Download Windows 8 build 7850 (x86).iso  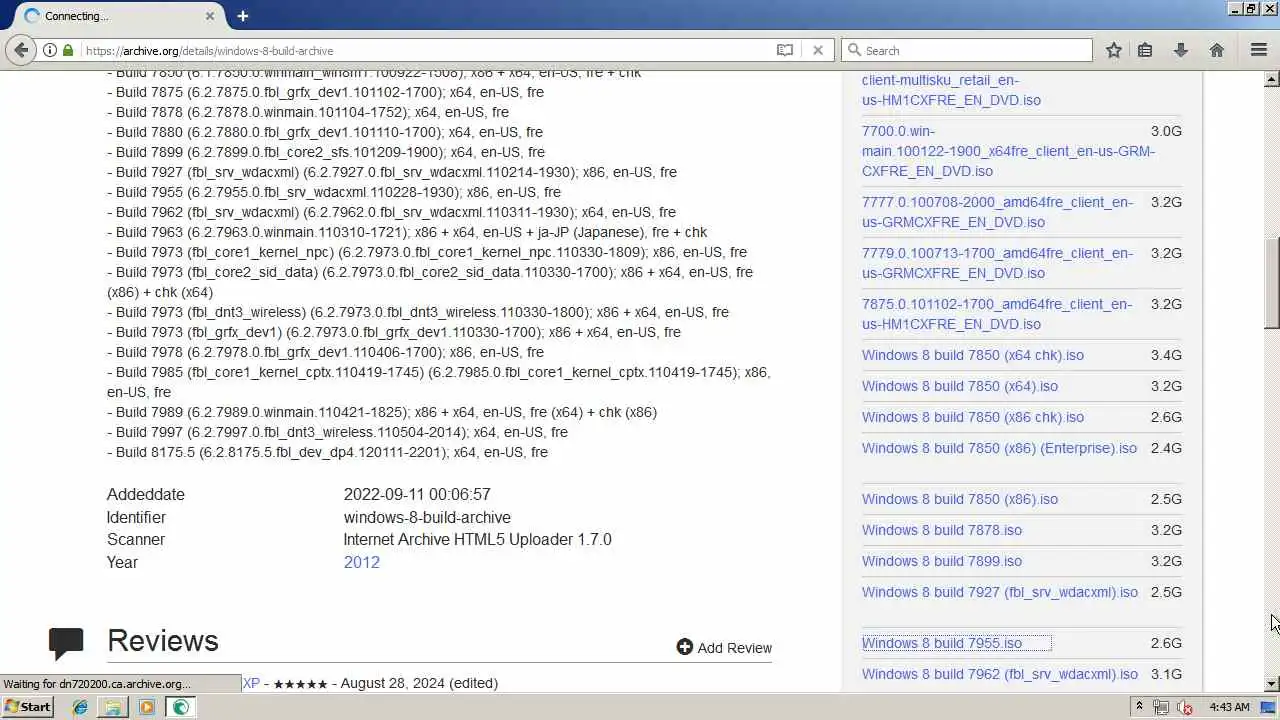coord(960,499)
